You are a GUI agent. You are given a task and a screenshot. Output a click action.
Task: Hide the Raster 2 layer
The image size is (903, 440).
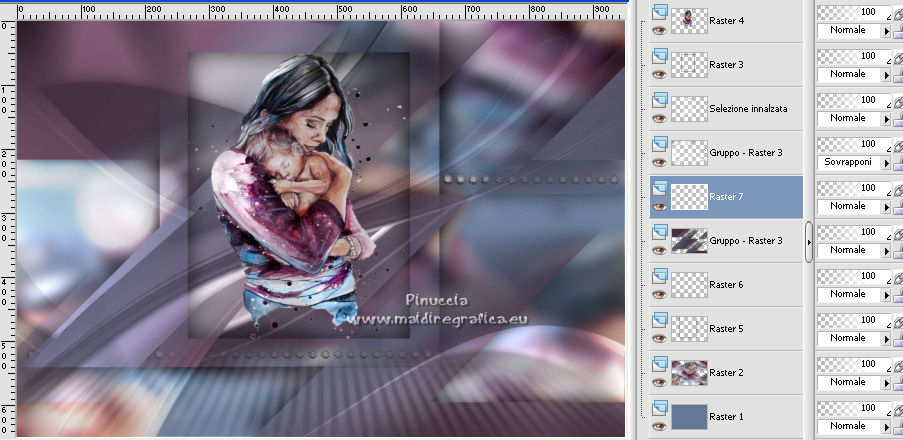[x=659, y=382]
